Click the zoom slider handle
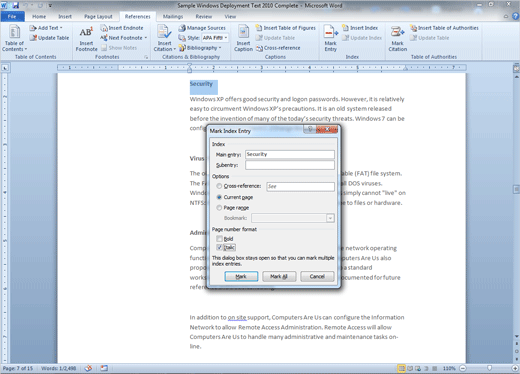520x374 pixels. [x=489, y=368]
